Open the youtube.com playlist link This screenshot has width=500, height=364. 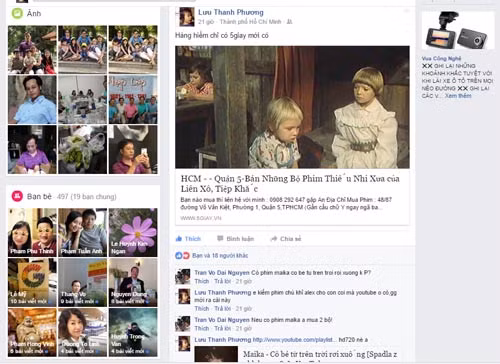click(x=294, y=340)
